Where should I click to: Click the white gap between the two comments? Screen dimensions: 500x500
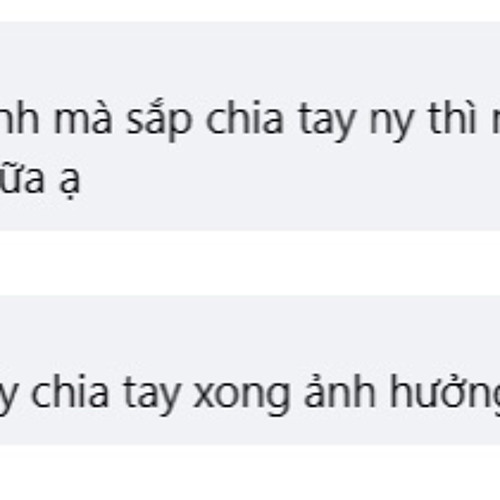click(x=250, y=263)
